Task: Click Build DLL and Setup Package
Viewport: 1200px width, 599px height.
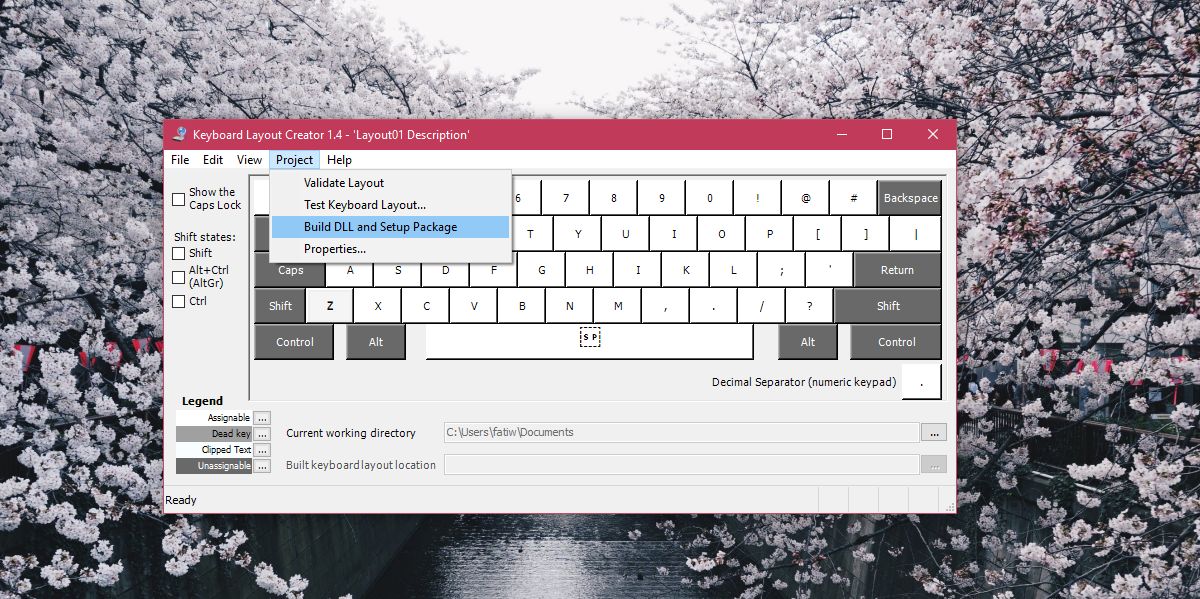Action: [x=380, y=226]
